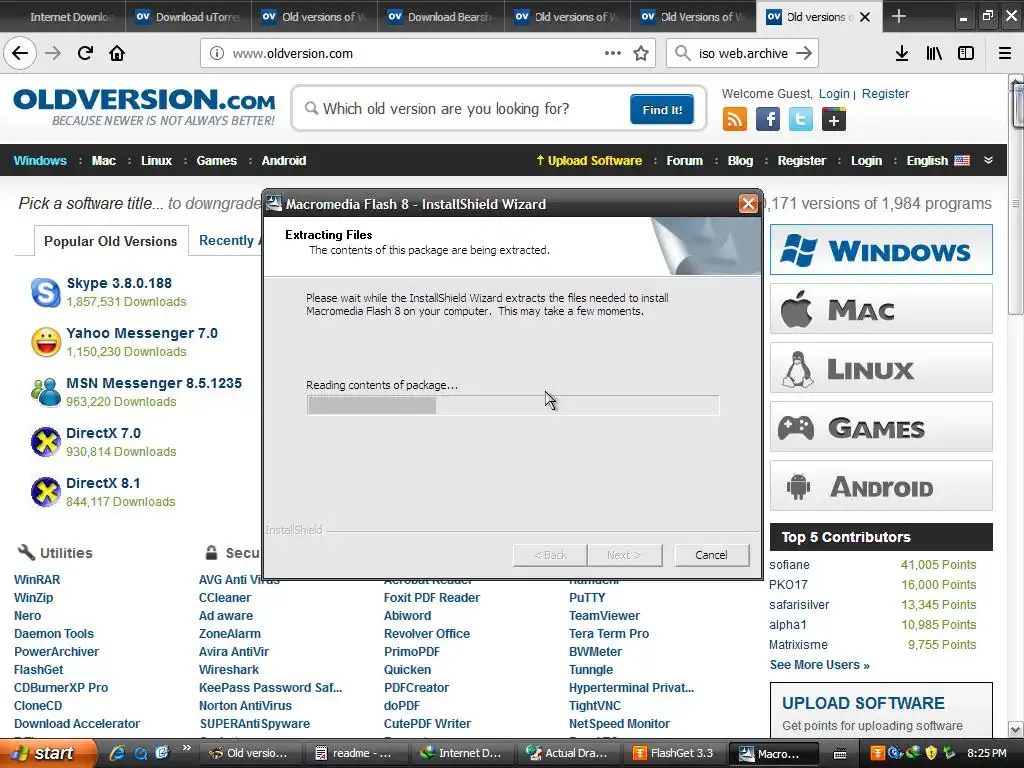Open the browser Library icon
The image size is (1024, 768).
pos(934,54)
